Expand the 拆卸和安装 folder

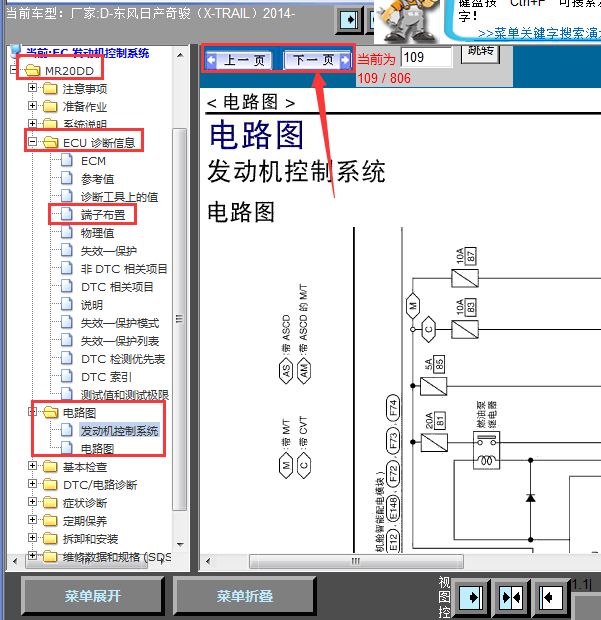pos(32,538)
